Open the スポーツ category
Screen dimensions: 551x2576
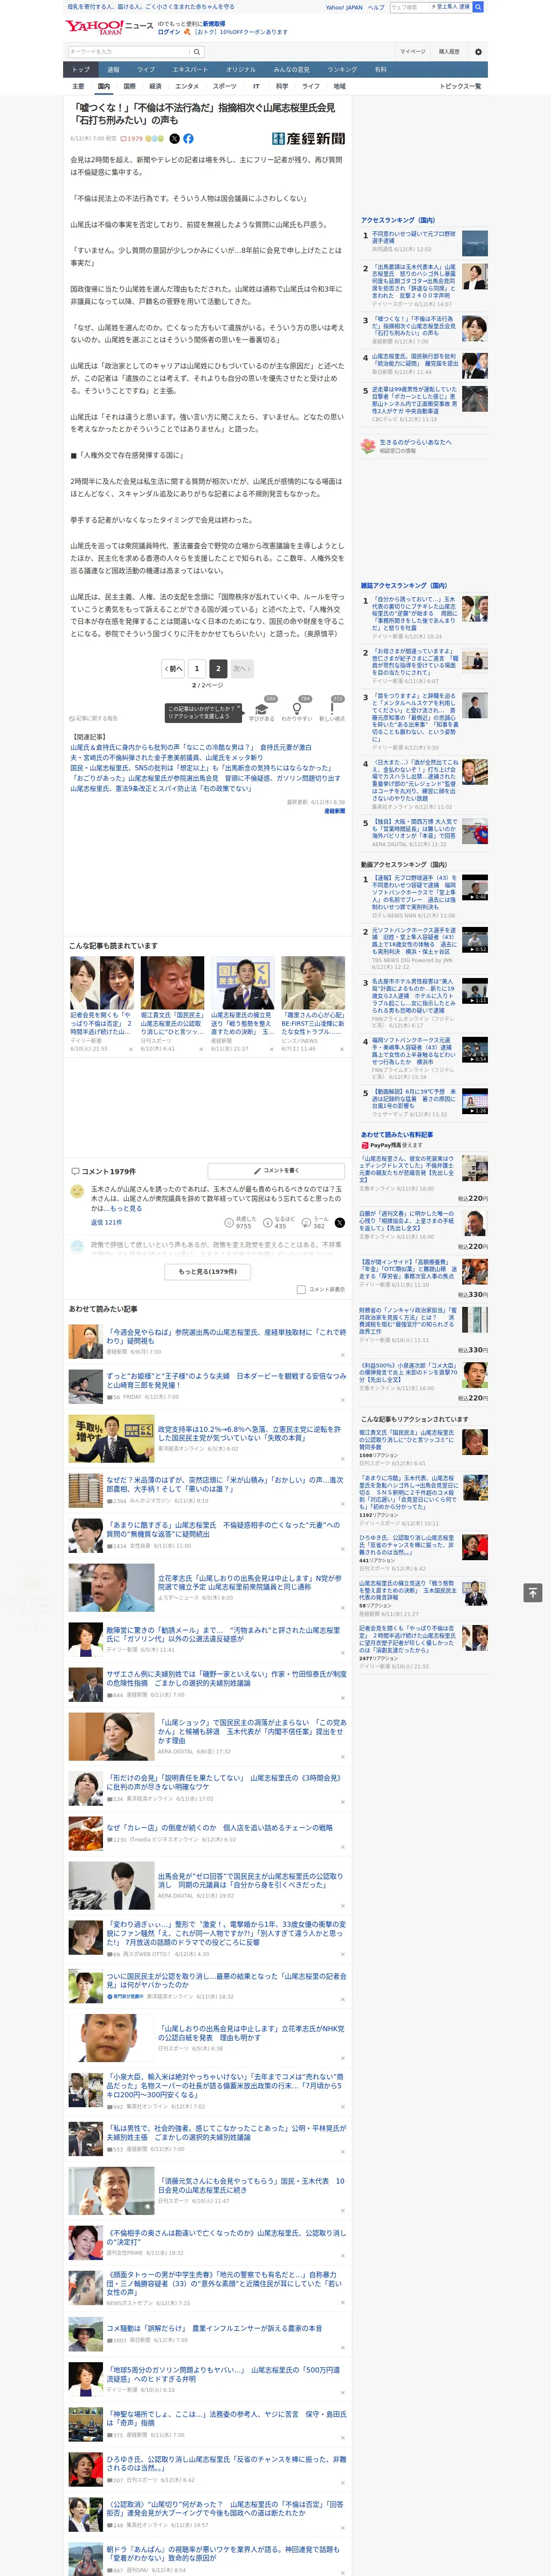coord(225,86)
